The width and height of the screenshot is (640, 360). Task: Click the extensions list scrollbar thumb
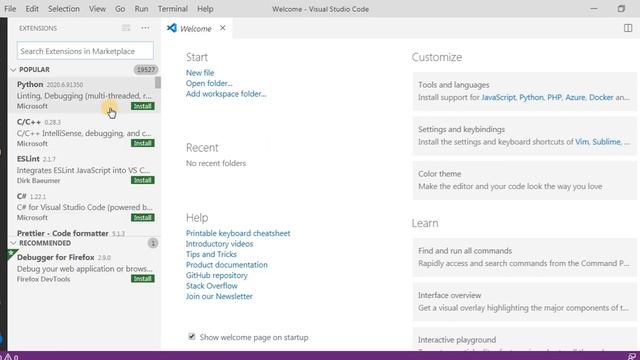[x=158, y=82]
